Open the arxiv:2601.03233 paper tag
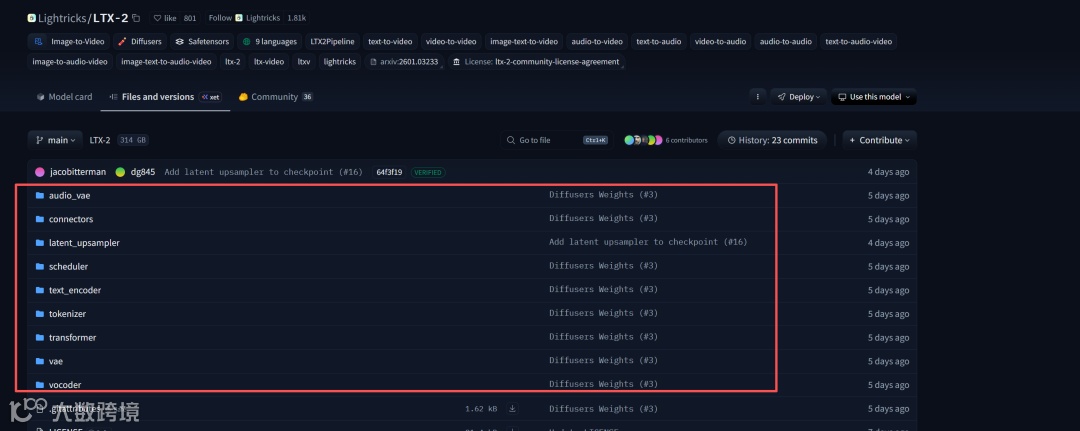 pyautogui.click(x=404, y=62)
